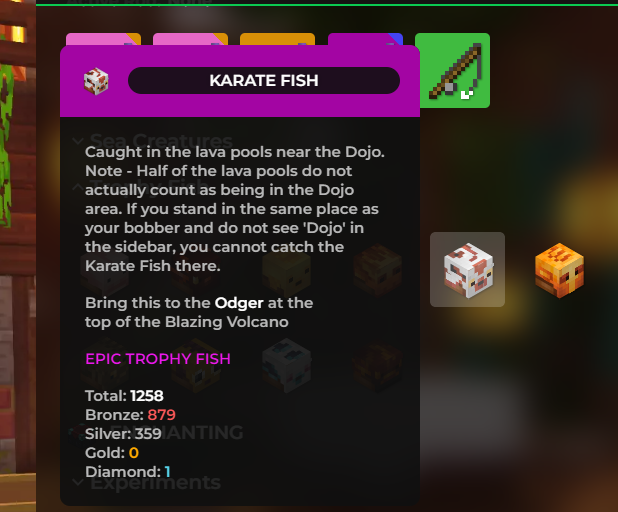Screen dimensions: 618x512
Task: Click the fishing rod item on green tile
Action: click(452, 70)
